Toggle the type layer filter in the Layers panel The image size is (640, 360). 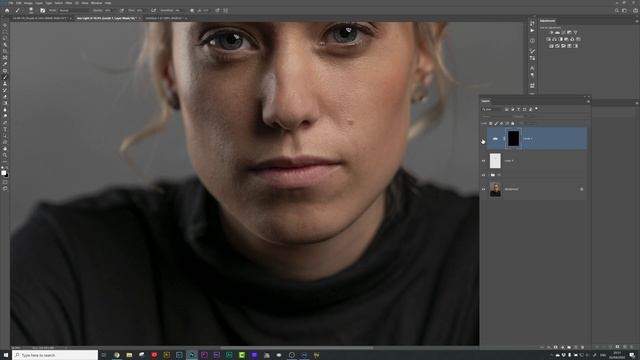518,109
